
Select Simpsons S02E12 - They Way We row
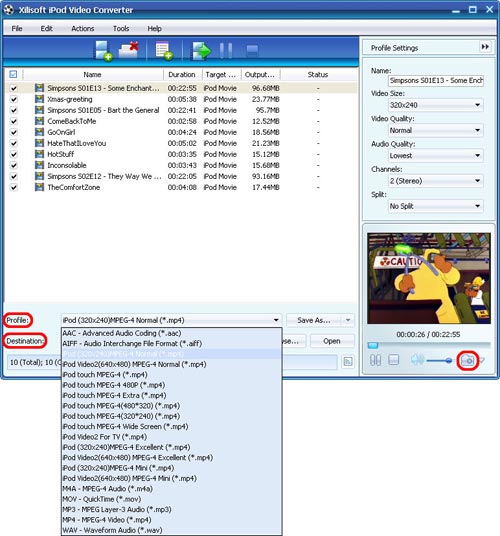[181, 176]
